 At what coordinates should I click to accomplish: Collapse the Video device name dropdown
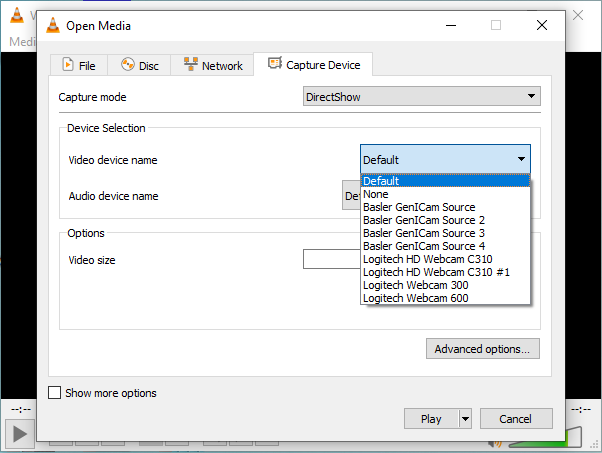pos(445,159)
